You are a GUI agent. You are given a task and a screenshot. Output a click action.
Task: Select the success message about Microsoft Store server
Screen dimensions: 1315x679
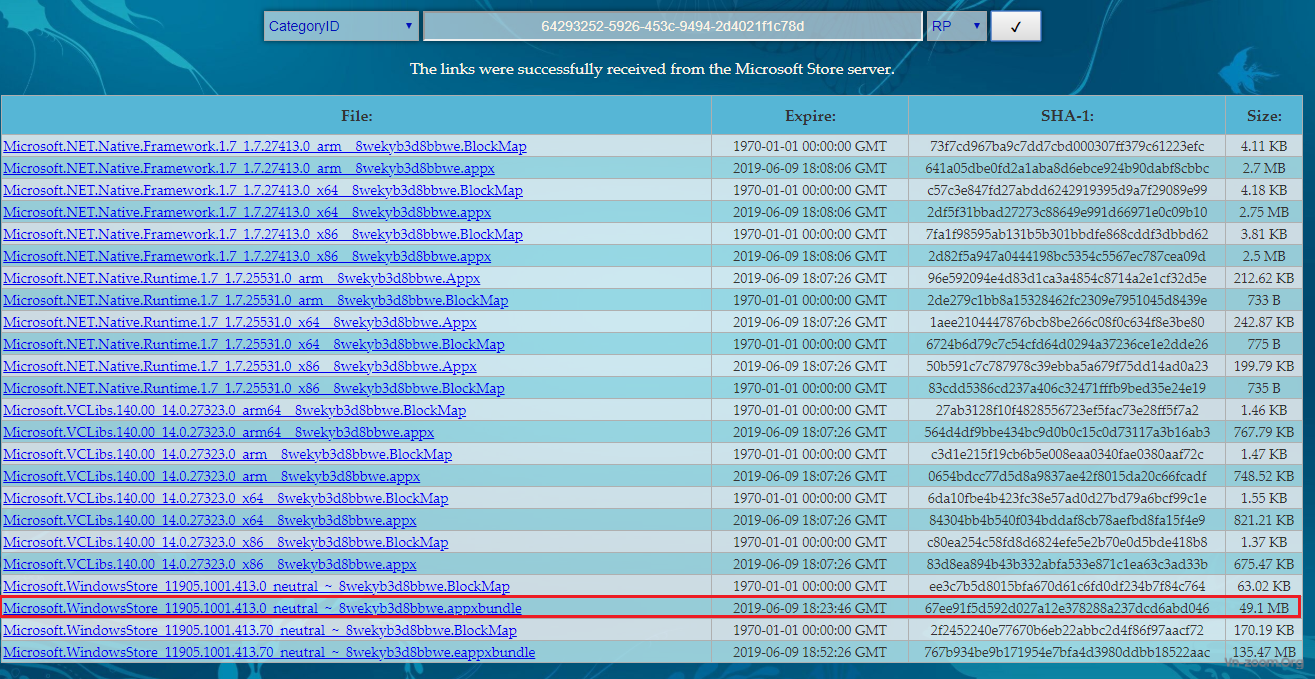pos(652,69)
